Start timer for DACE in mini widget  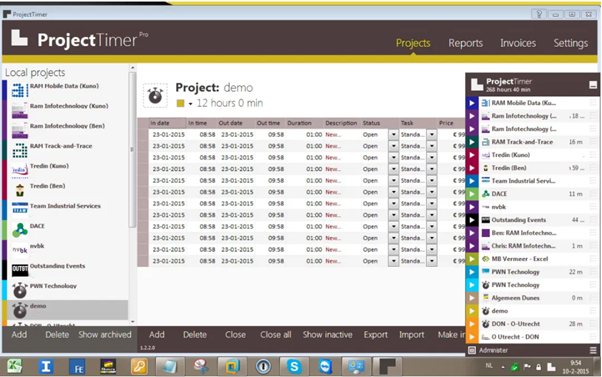tap(472, 194)
